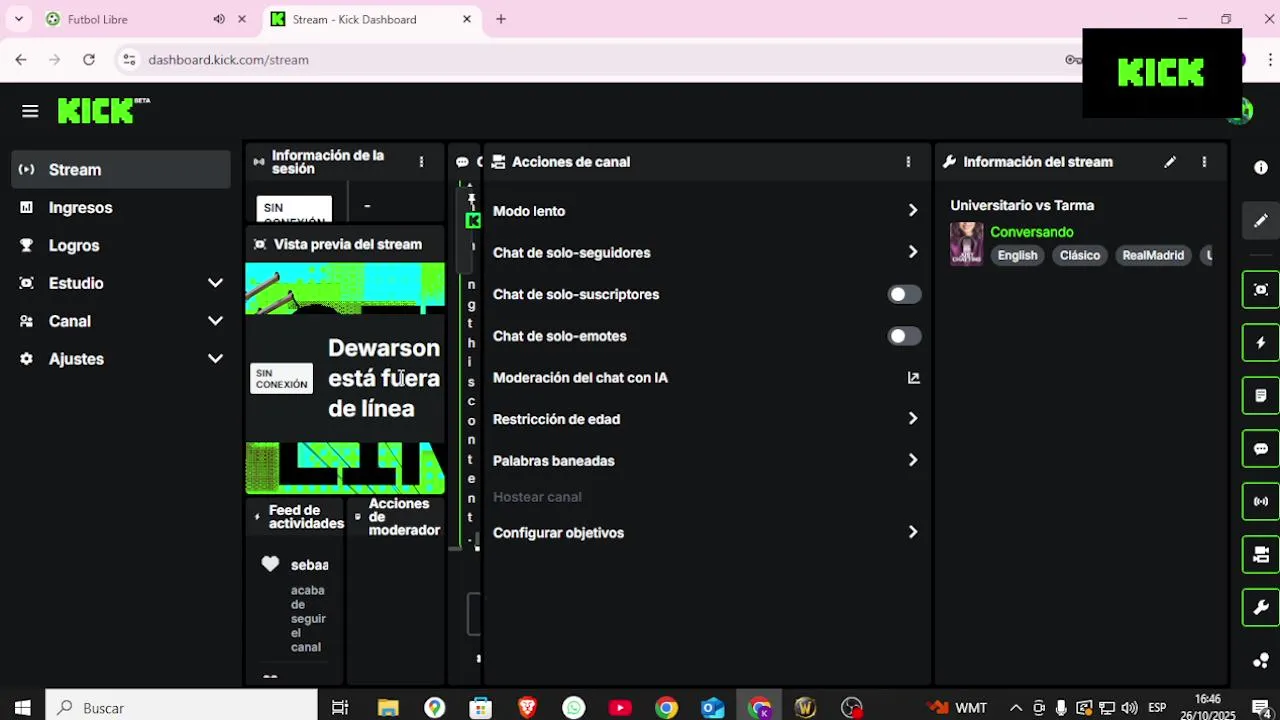Open the Windows notification center
Screen dimensions: 1280x720
point(1263,708)
